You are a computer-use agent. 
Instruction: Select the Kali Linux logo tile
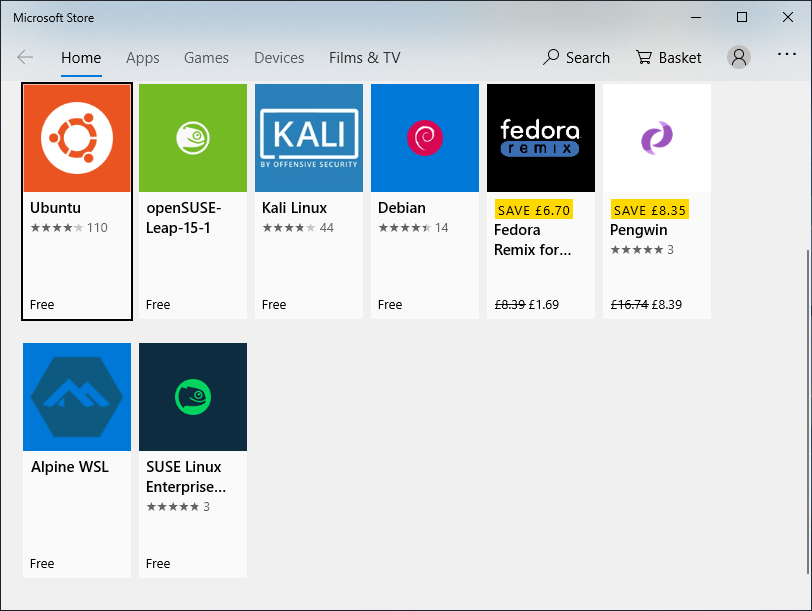coord(309,138)
